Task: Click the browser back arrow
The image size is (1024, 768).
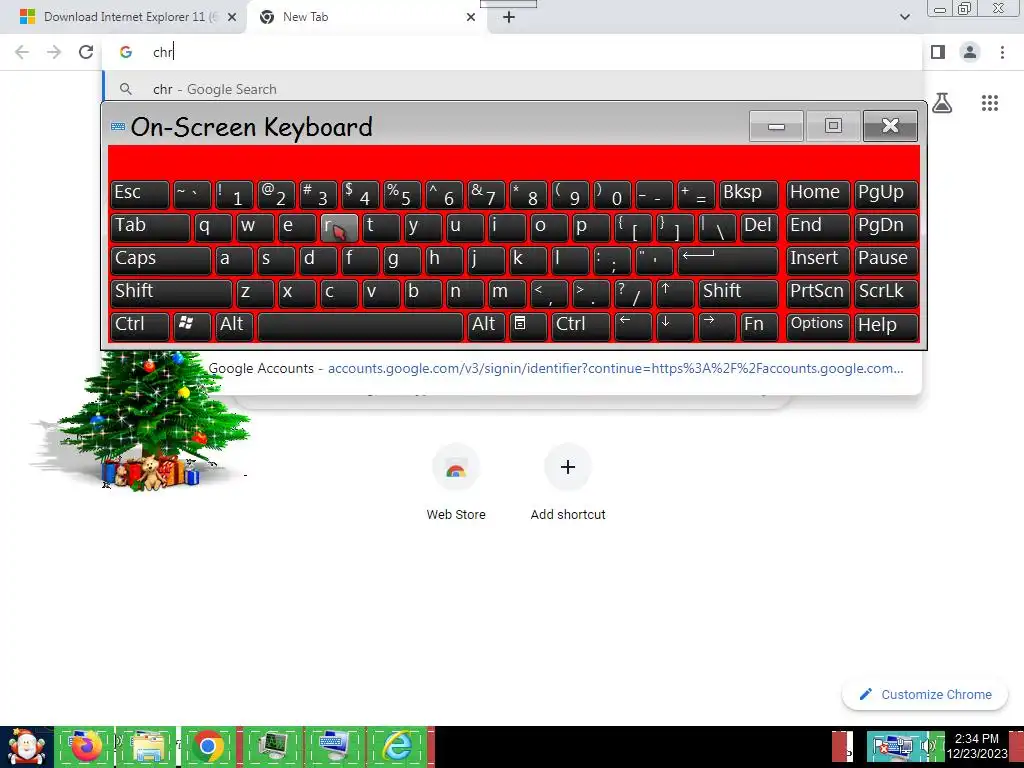Action: pos(22,52)
